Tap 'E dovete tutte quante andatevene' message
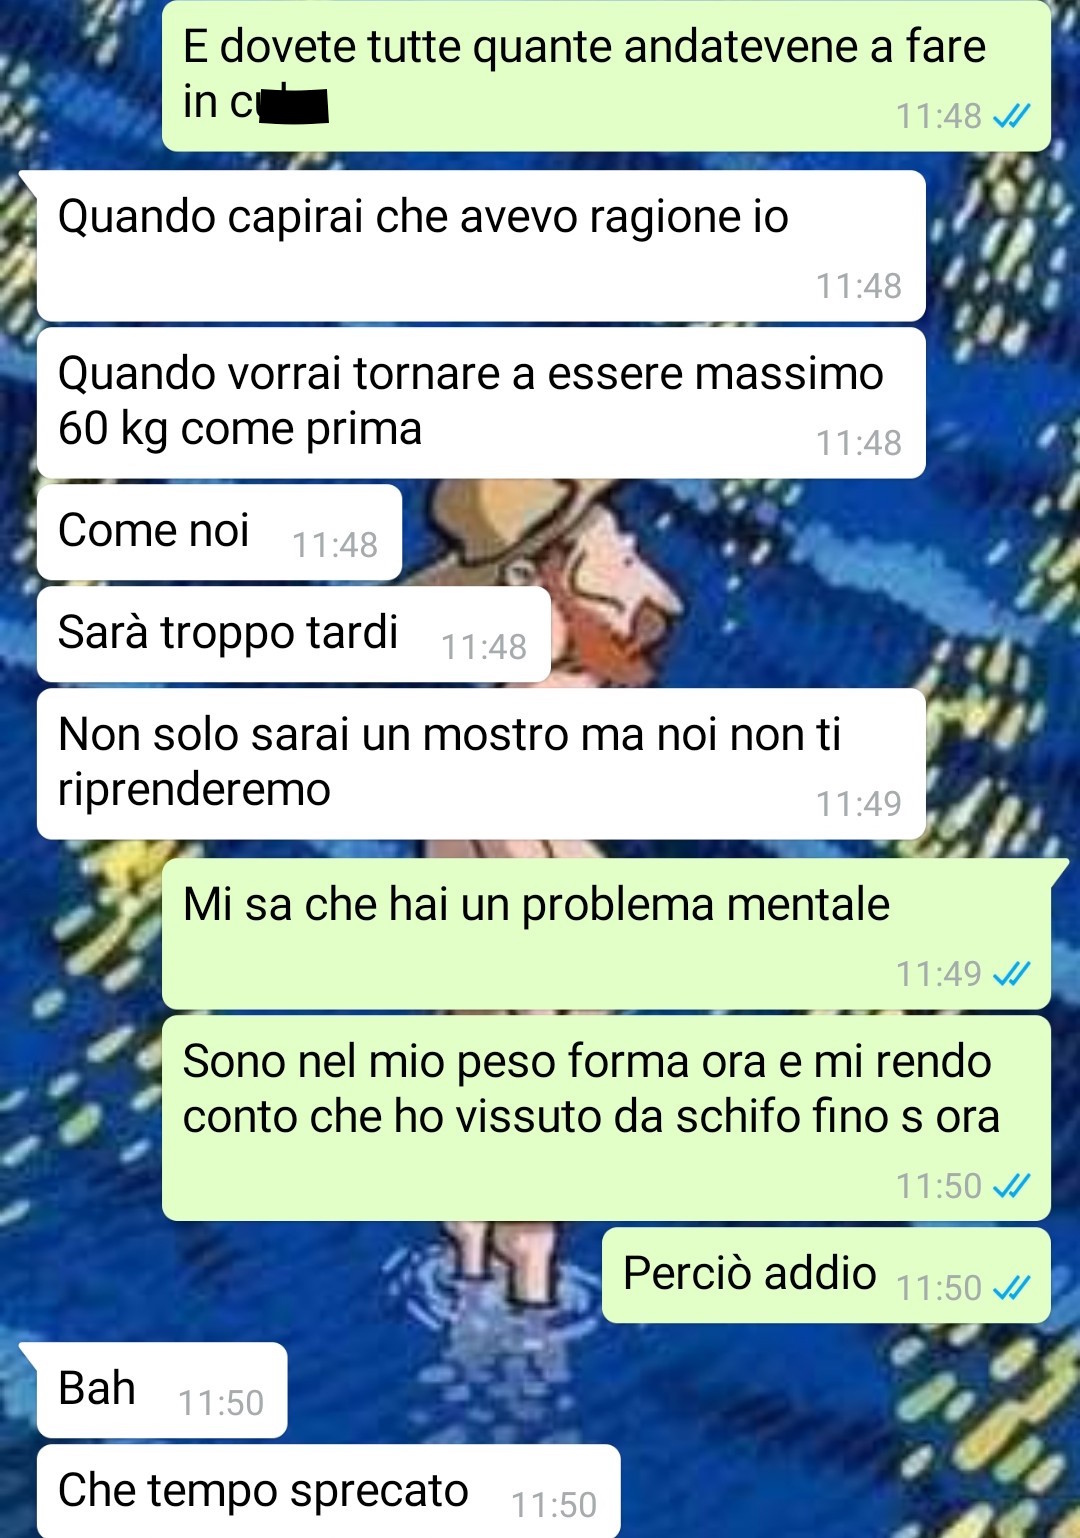 click(x=606, y=76)
